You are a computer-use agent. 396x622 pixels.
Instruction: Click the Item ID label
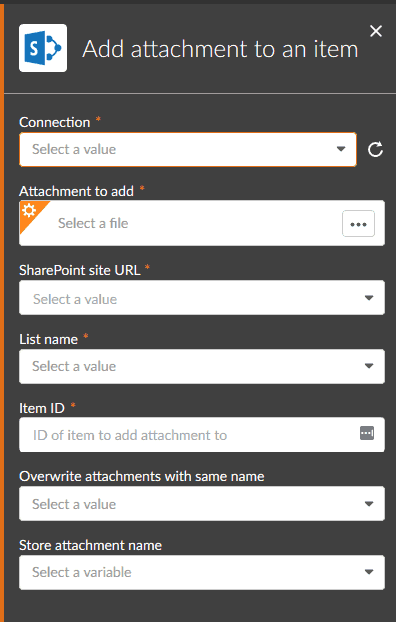[42, 408]
